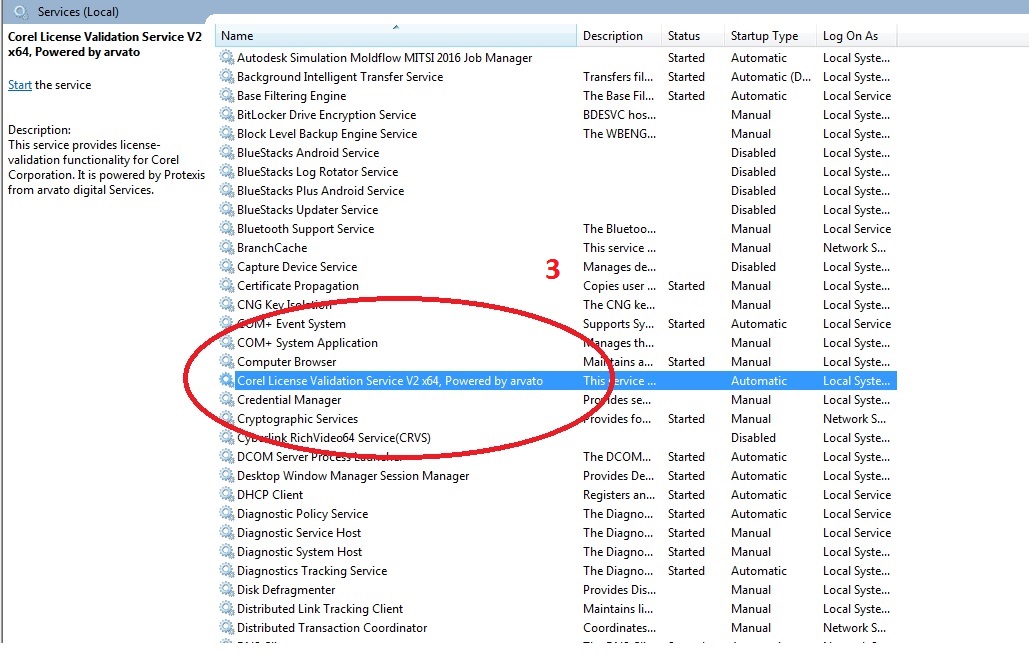Click the Start the service link
Viewport: 1029px width, 662px height.
20,85
